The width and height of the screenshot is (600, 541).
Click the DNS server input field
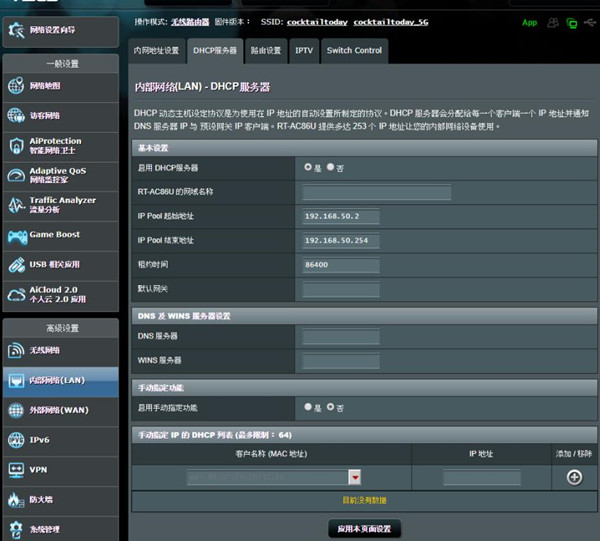pyautogui.click(x=340, y=337)
